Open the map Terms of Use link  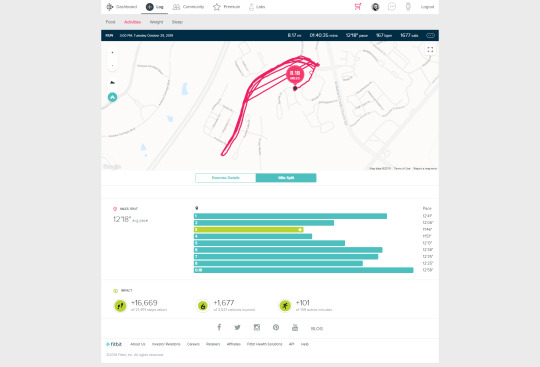coord(402,169)
